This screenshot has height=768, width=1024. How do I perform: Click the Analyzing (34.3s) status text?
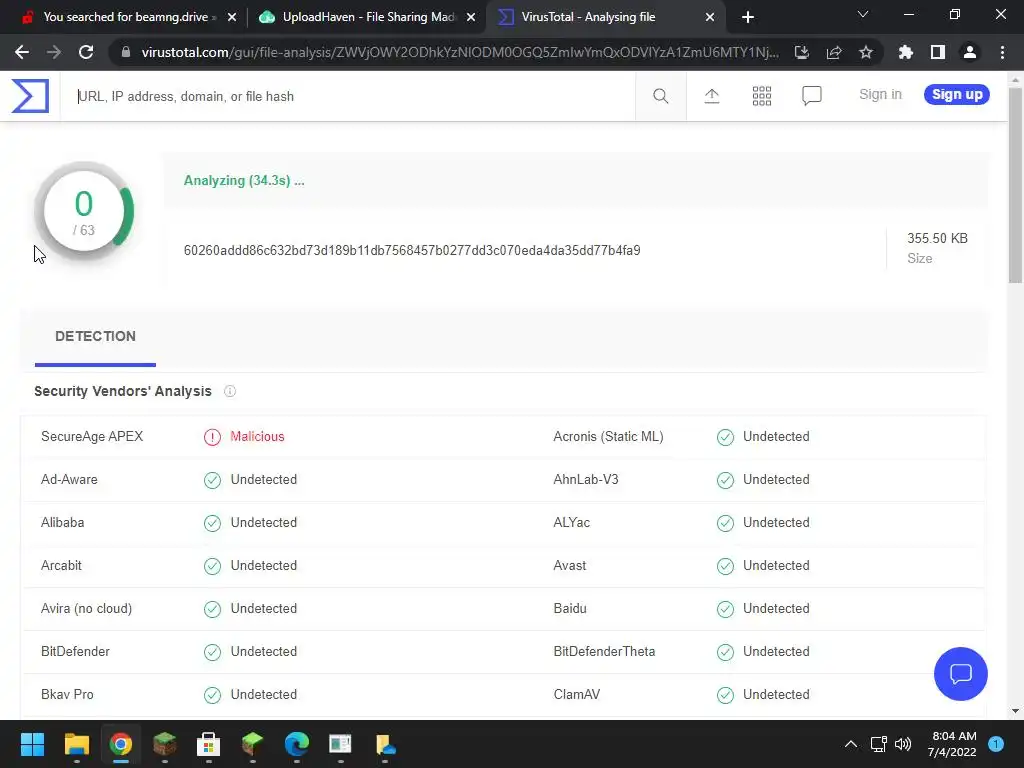[x=244, y=181]
